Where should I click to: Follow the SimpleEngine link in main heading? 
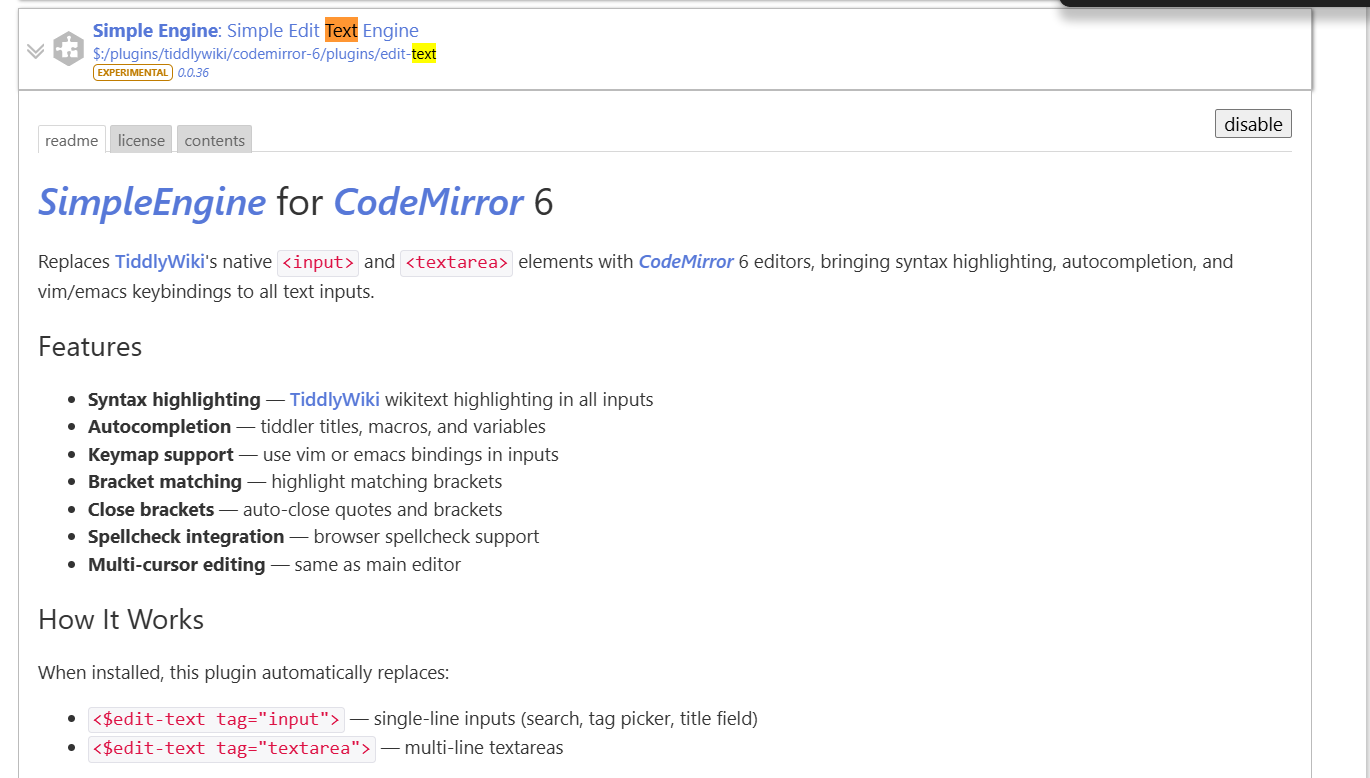click(152, 202)
